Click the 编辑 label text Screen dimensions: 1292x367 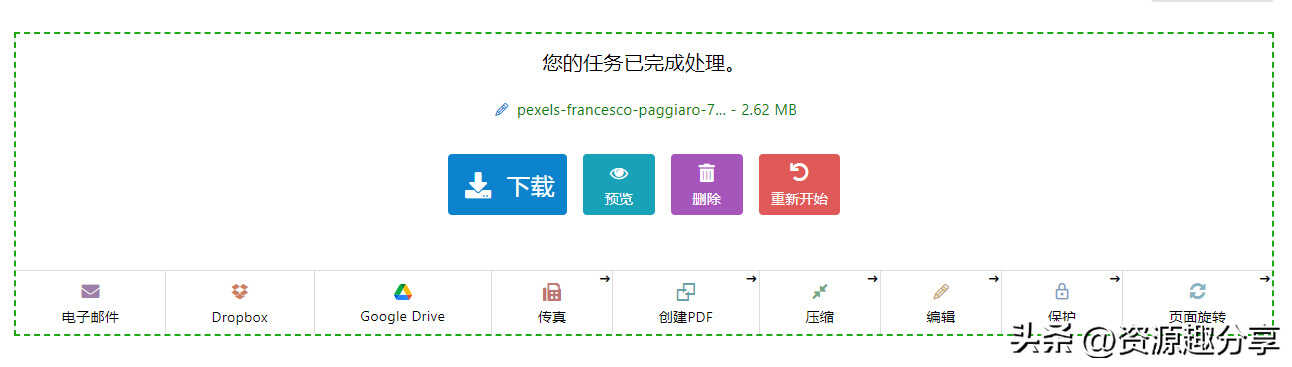click(x=941, y=317)
